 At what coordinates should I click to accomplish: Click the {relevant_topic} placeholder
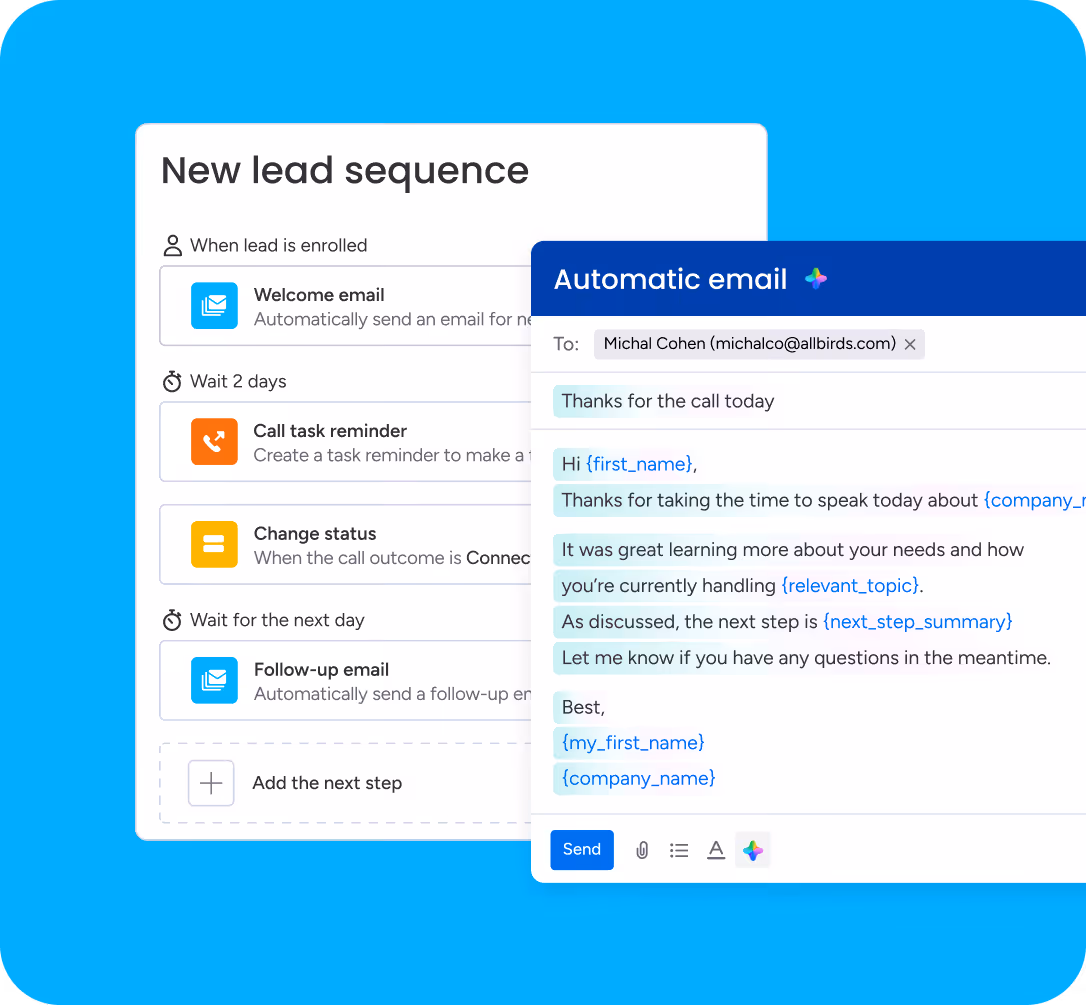click(851, 586)
